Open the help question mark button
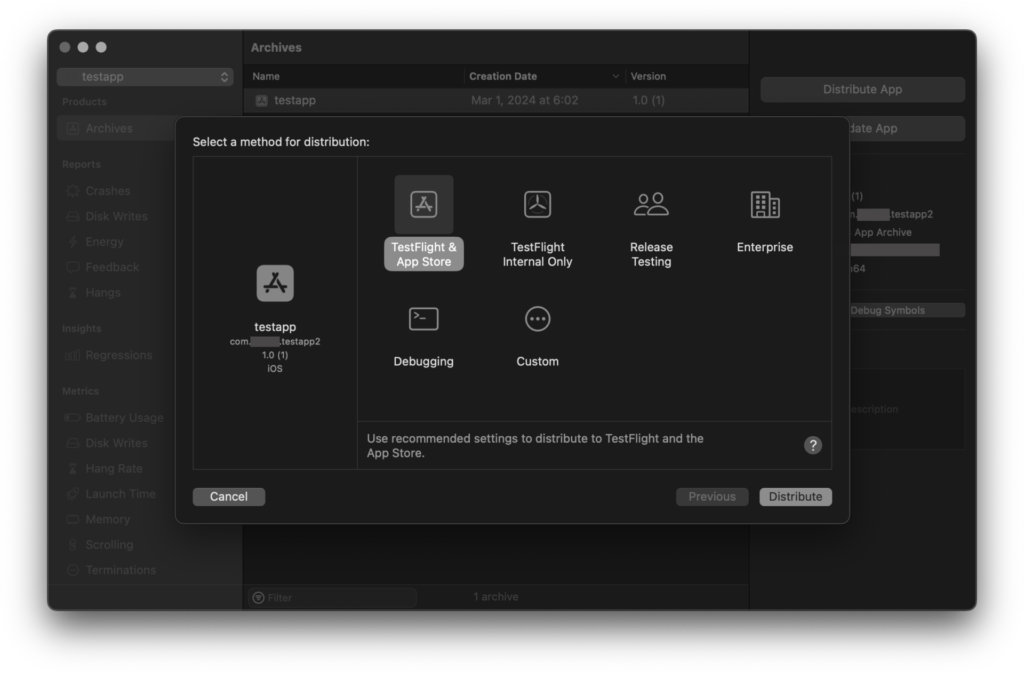This screenshot has width=1024, height=673. (x=812, y=445)
